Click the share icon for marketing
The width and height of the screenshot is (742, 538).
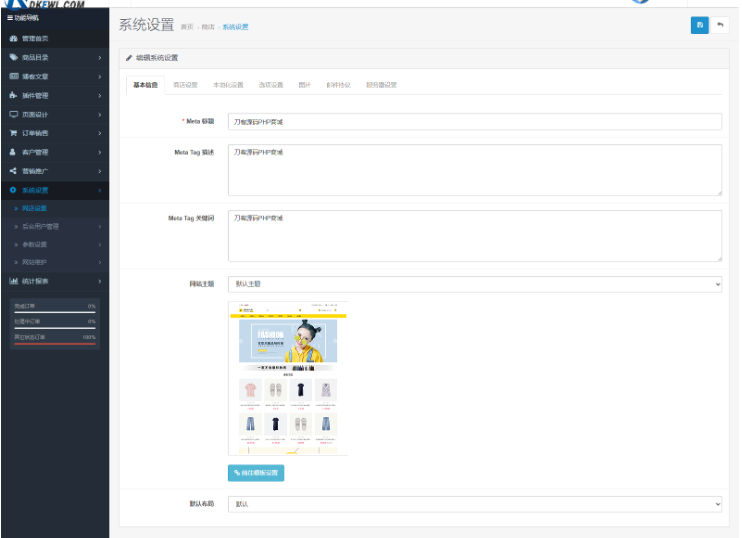click(13, 171)
